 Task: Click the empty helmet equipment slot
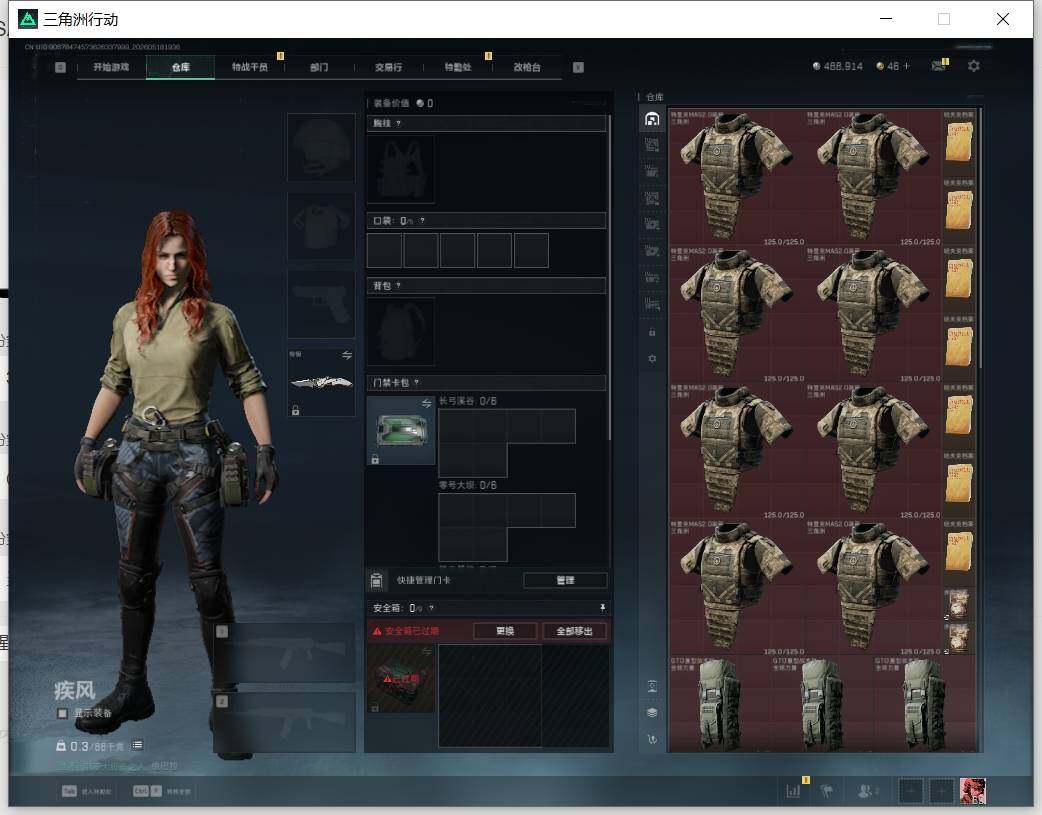(x=321, y=147)
